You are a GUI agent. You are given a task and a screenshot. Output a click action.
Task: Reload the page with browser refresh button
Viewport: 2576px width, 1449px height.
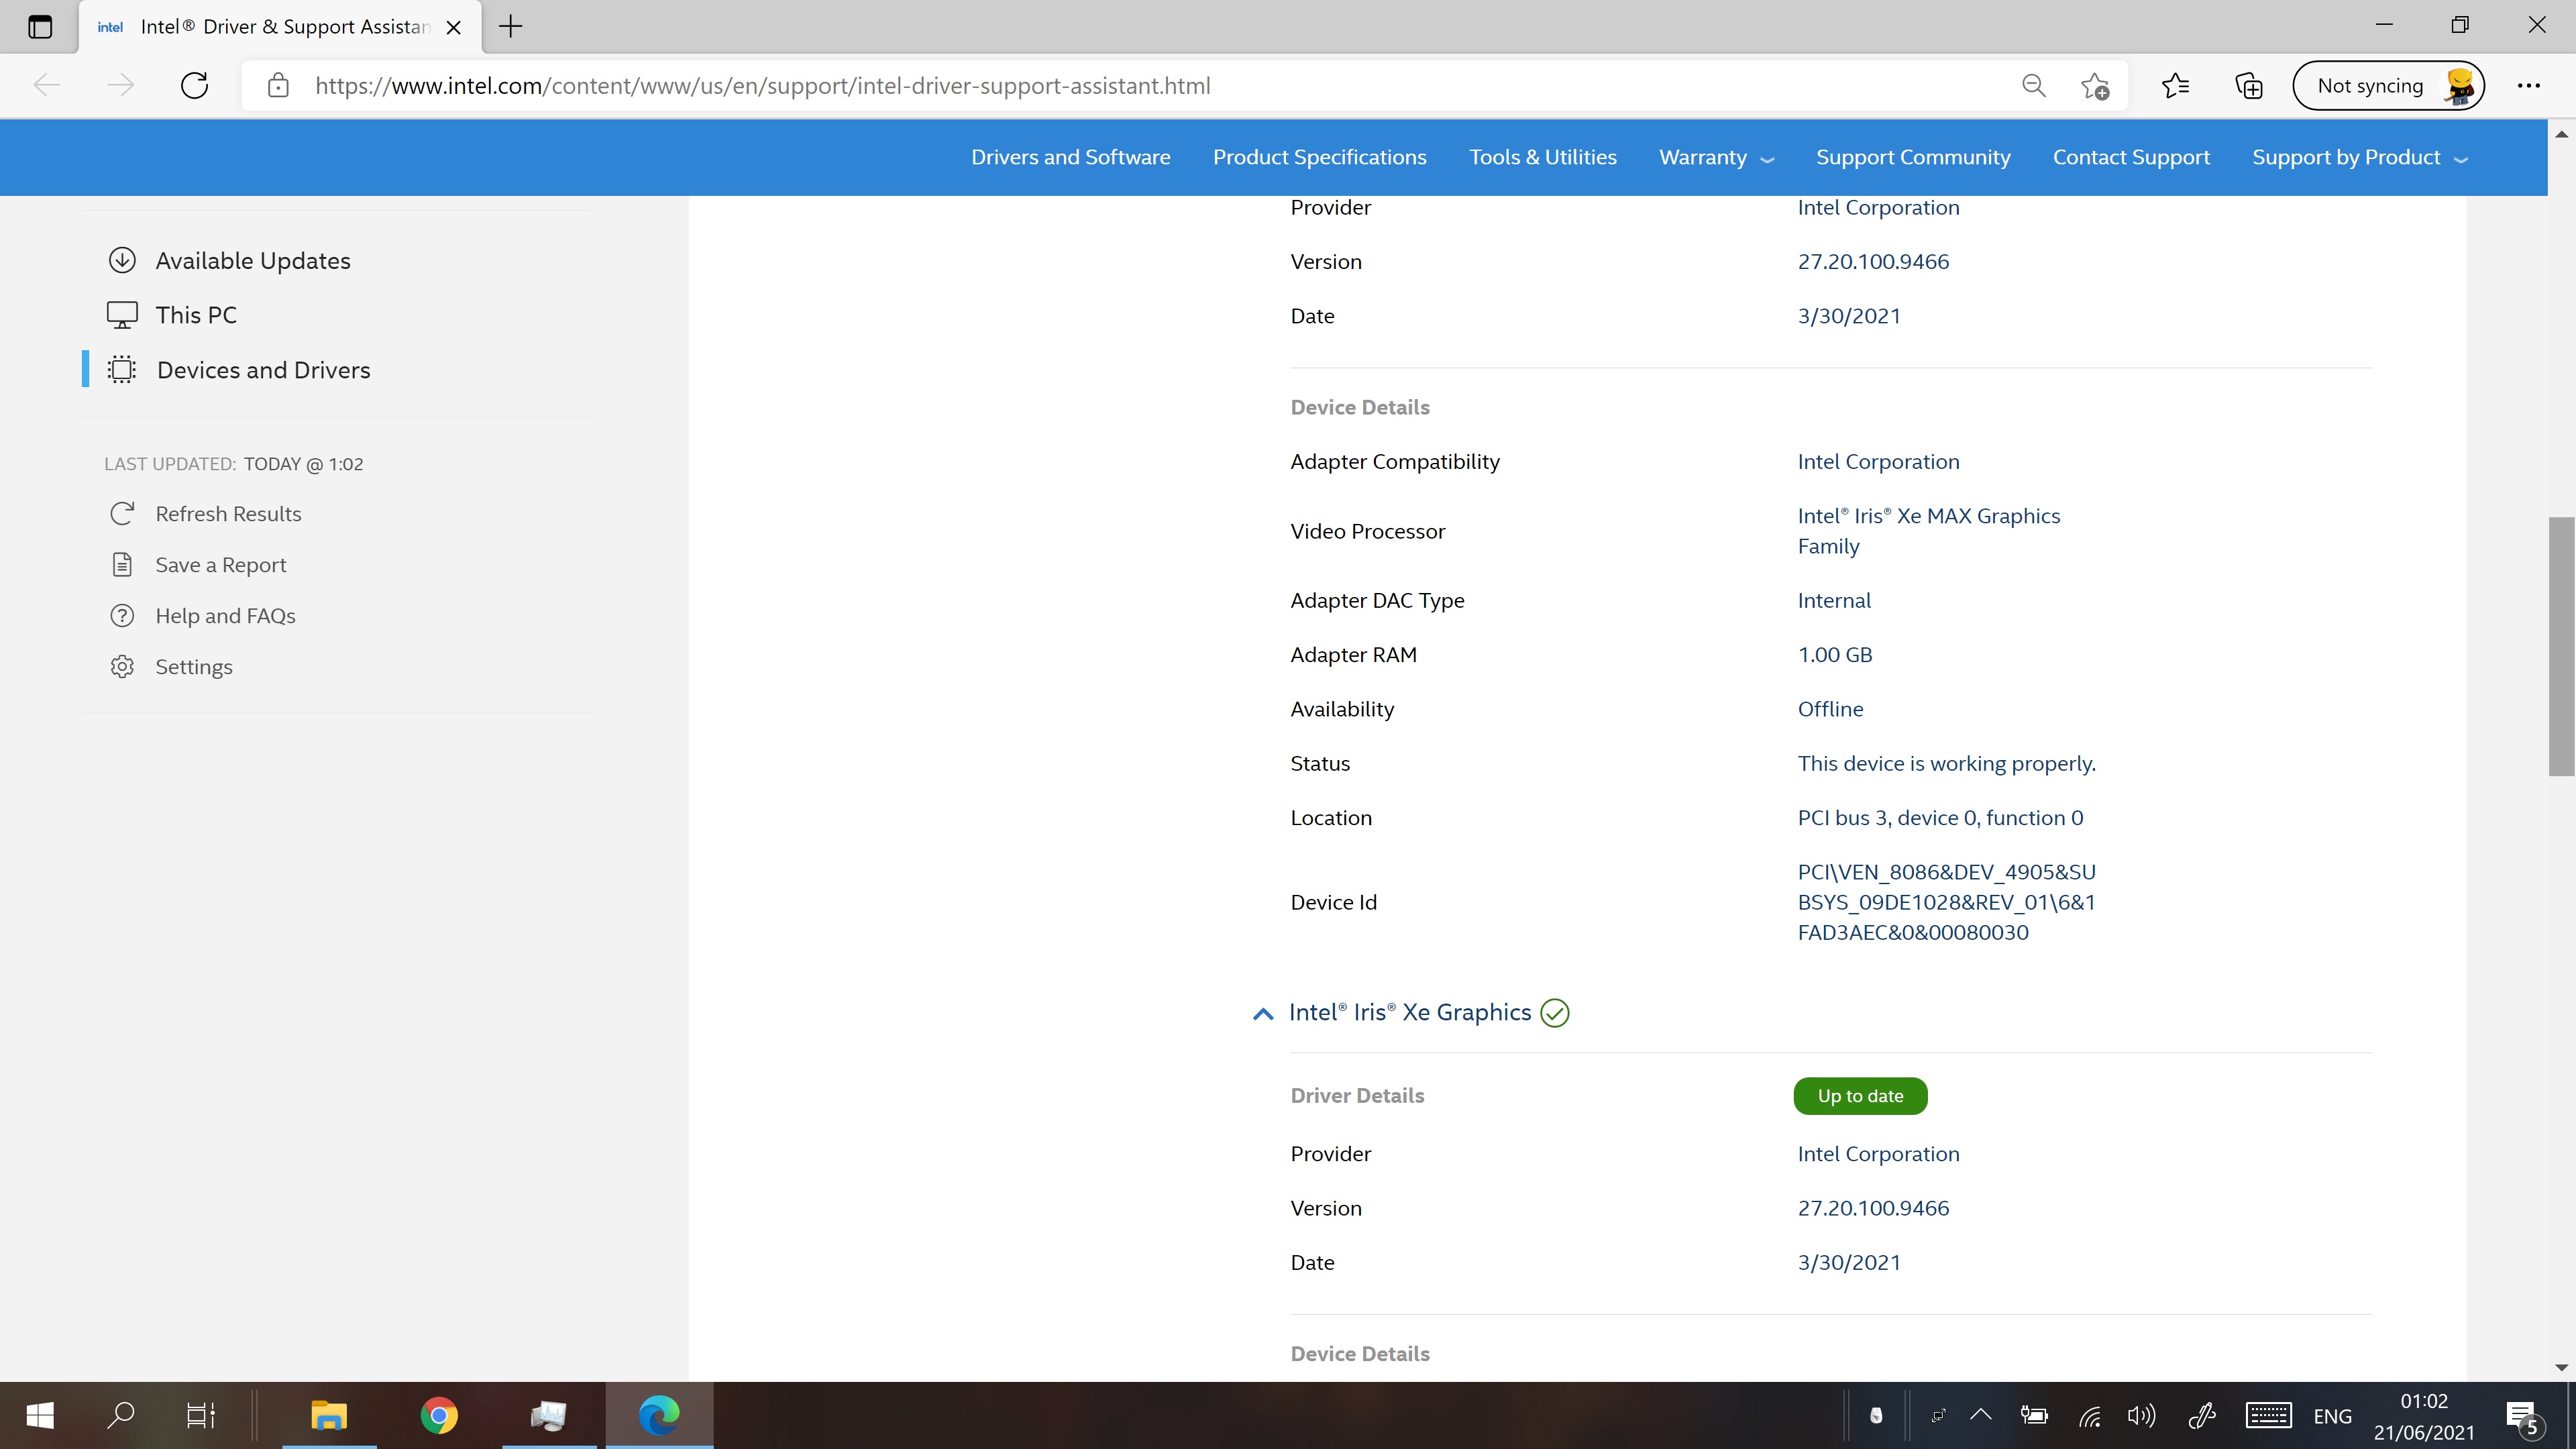194,86
